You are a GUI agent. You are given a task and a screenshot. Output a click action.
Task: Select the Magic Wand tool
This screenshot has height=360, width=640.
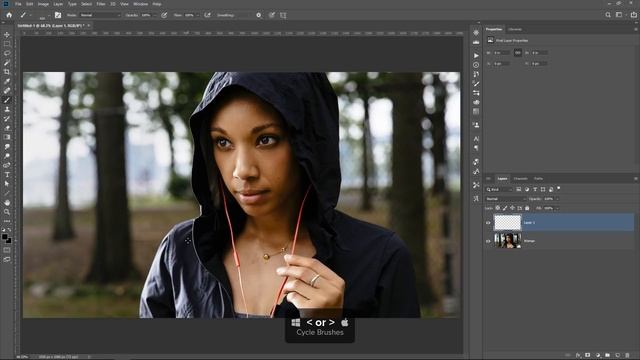(x=7, y=63)
